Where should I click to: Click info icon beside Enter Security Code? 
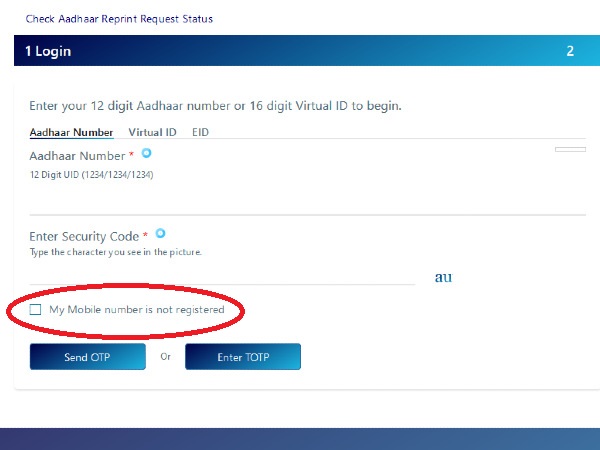pyautogui.click(x=161, y=233)
